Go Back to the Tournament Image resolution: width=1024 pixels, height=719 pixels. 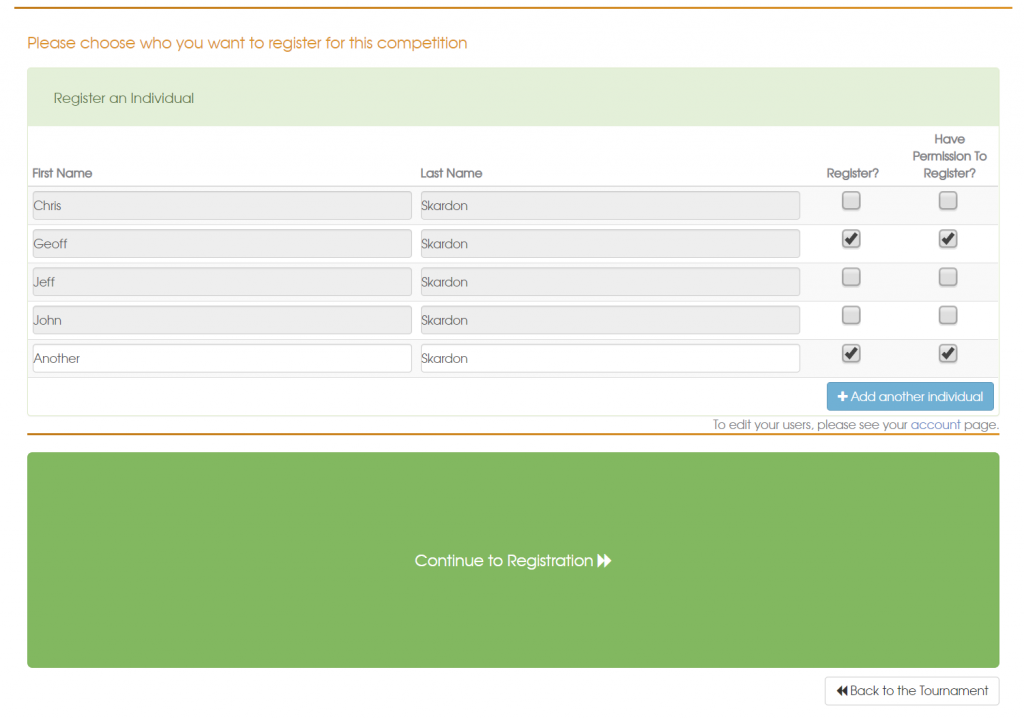(x=912, y=691)
